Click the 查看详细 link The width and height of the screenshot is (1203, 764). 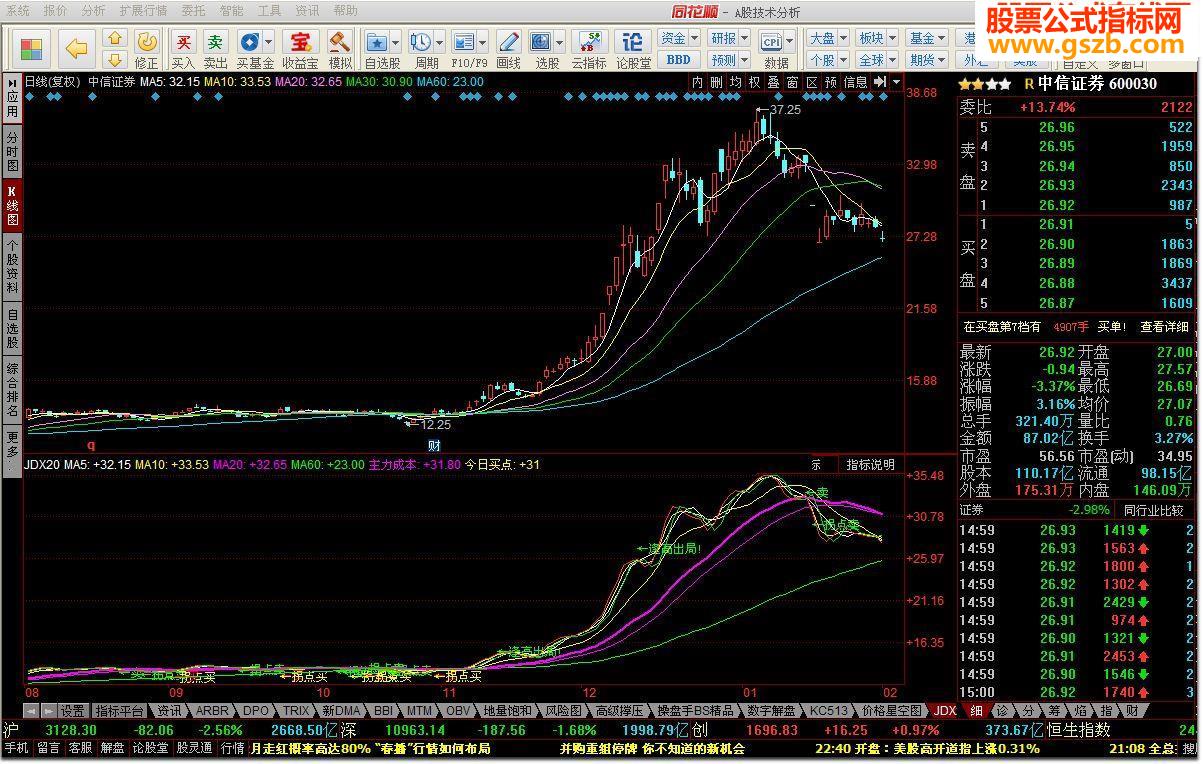click(1165, 327)
